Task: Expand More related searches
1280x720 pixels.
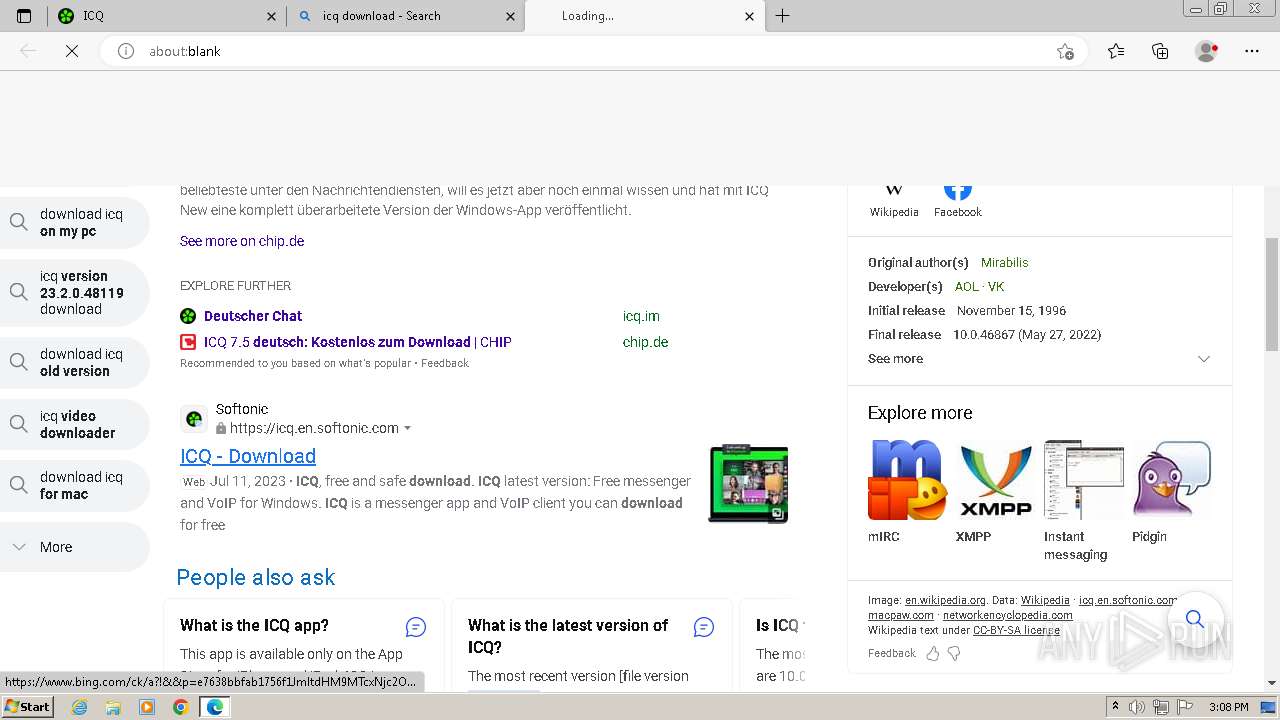Action: point(74,547)
